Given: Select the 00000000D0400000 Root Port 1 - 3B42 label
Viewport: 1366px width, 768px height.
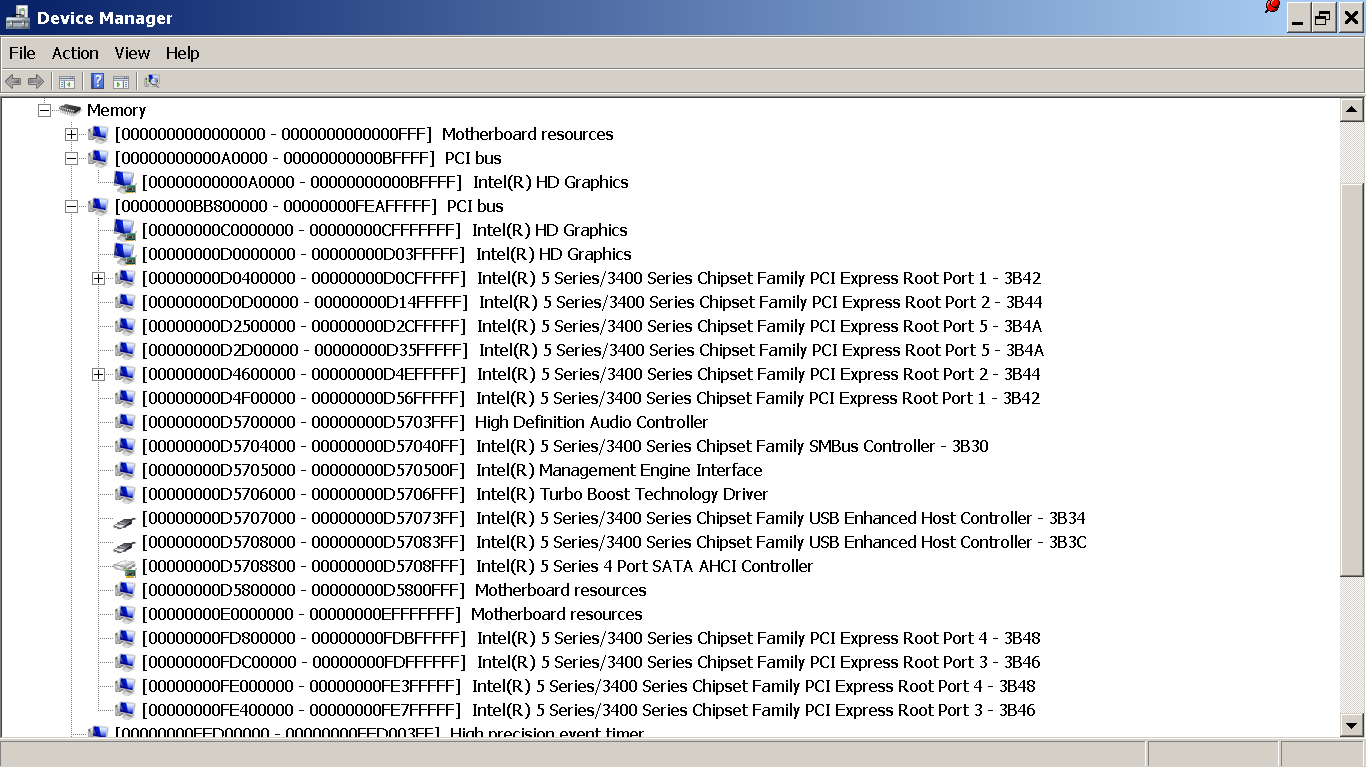Looking at the screenshot, I should [x=591, y=278].
